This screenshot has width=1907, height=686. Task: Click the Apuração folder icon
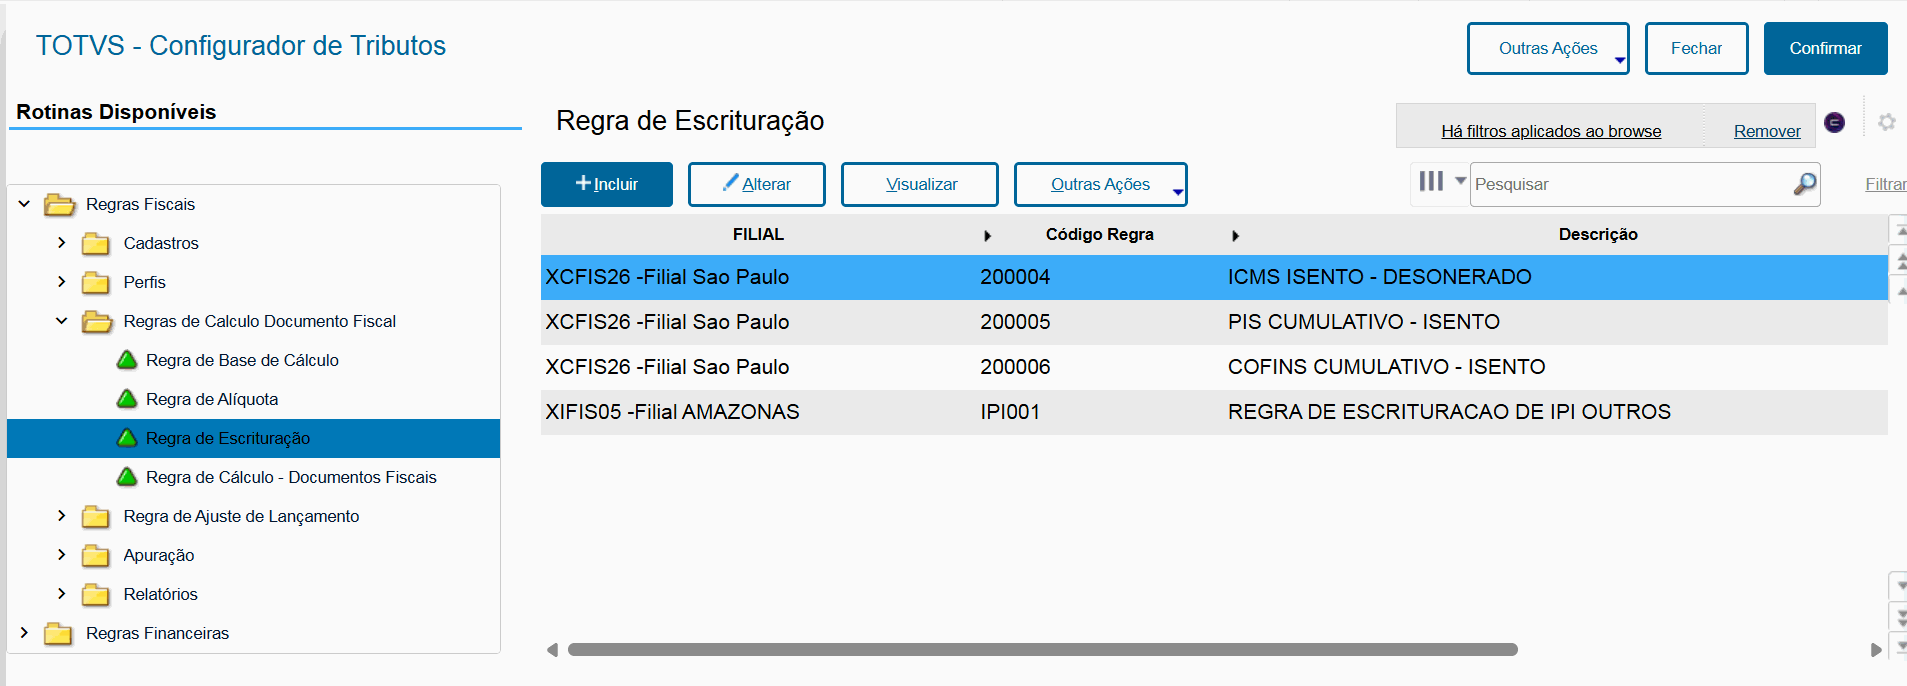click(x=96, y=556)
